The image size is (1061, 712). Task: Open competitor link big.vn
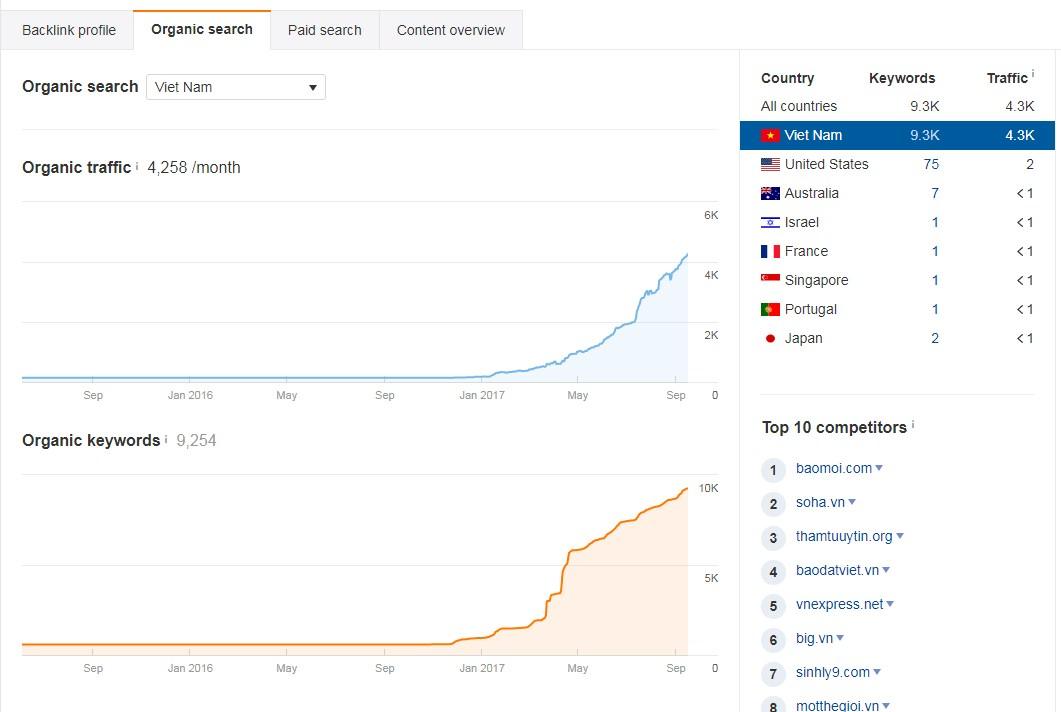tap(814, 638)
